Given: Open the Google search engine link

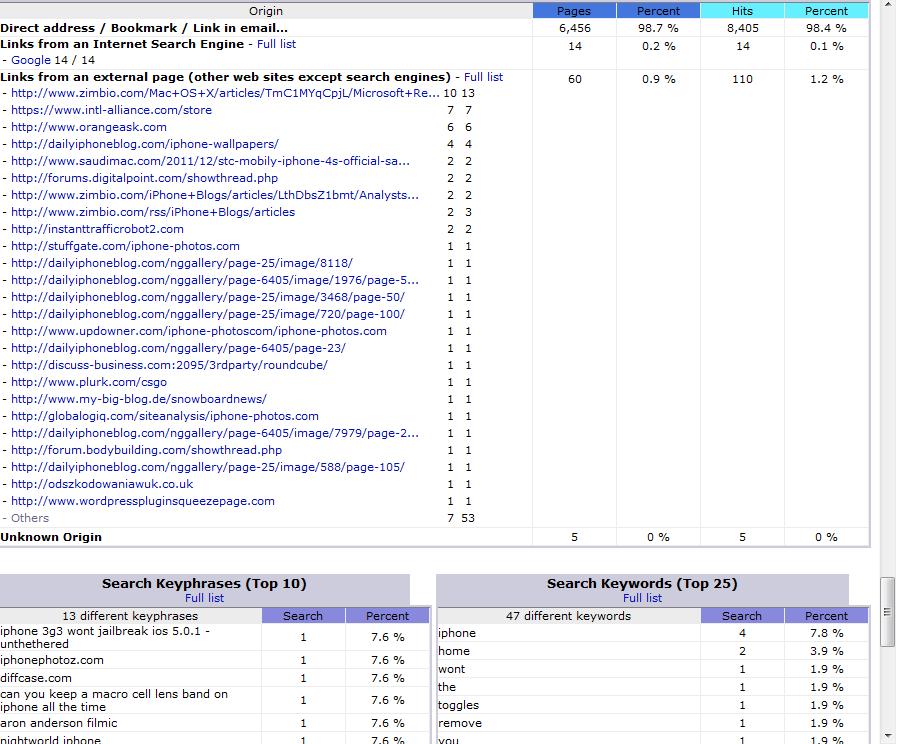Looking at the screenshot, I should pyautogui.click(x=31, y=60).
